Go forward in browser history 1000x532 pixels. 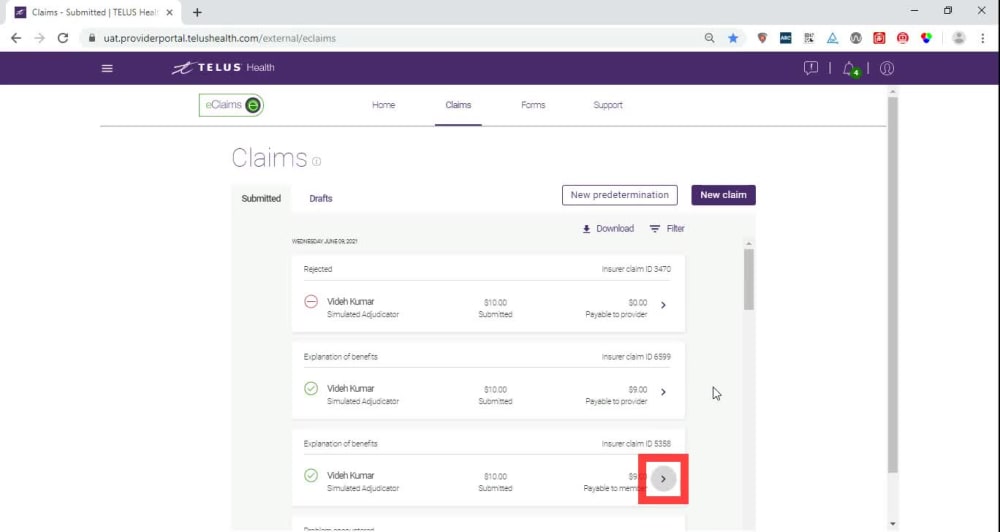[40, 38]
